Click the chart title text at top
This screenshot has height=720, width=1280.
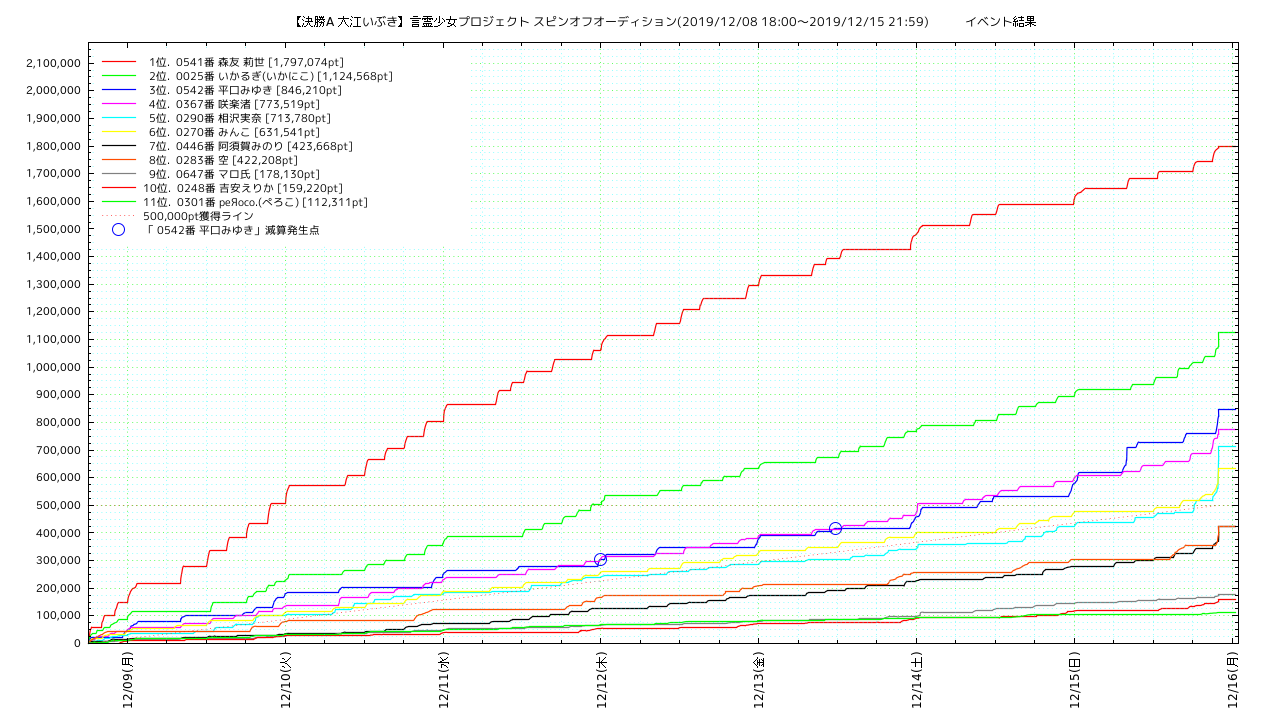[x=611, y=21]
